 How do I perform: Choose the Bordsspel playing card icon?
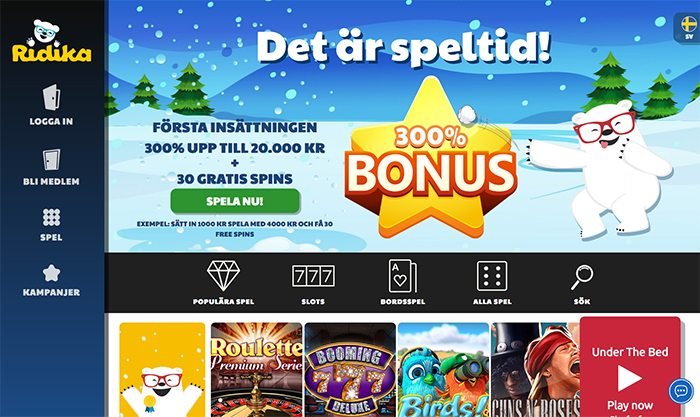coord(403,276)
